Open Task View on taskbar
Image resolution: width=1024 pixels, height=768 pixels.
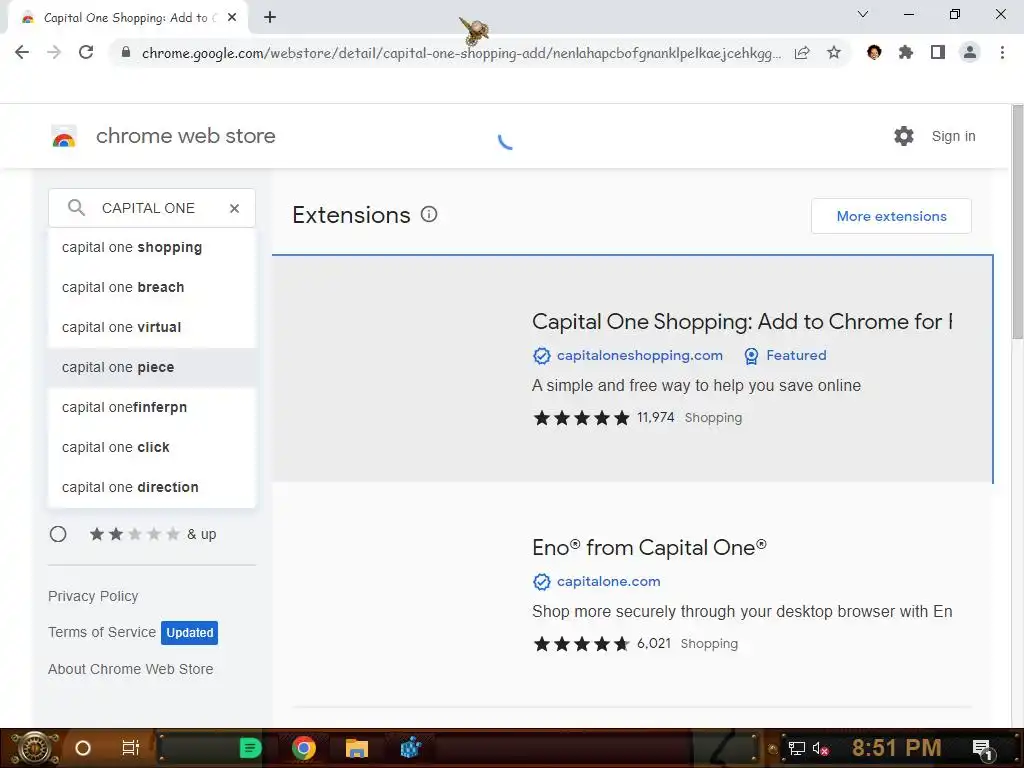click(x=131, y=748)
